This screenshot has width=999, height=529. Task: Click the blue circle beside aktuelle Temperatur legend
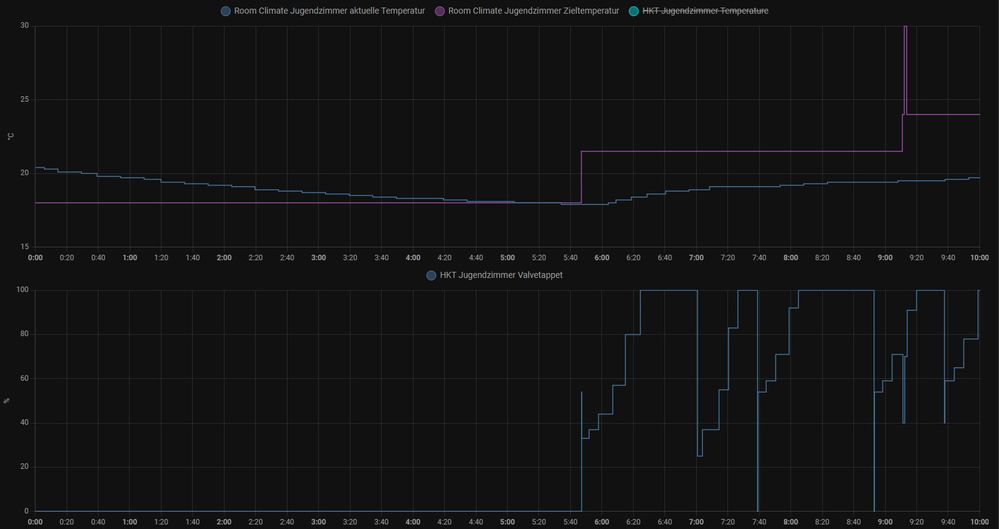click(225, 11)
